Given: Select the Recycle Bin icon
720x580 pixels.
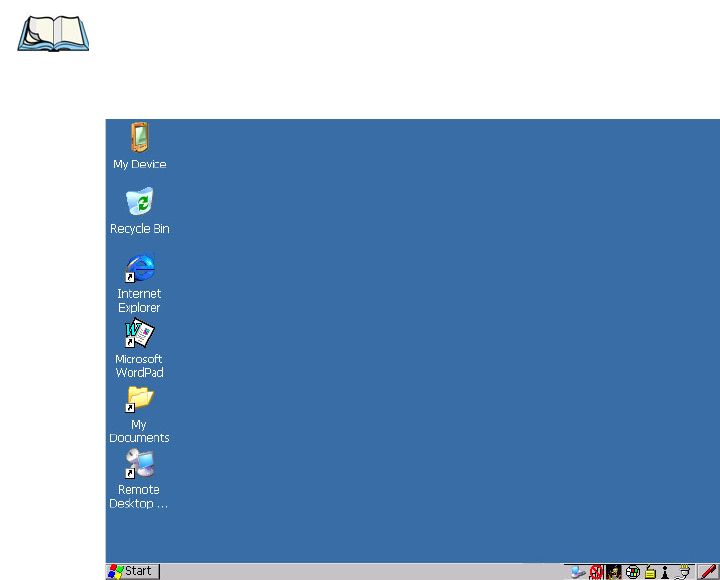Looking at the screenshot, I should 140,201.
